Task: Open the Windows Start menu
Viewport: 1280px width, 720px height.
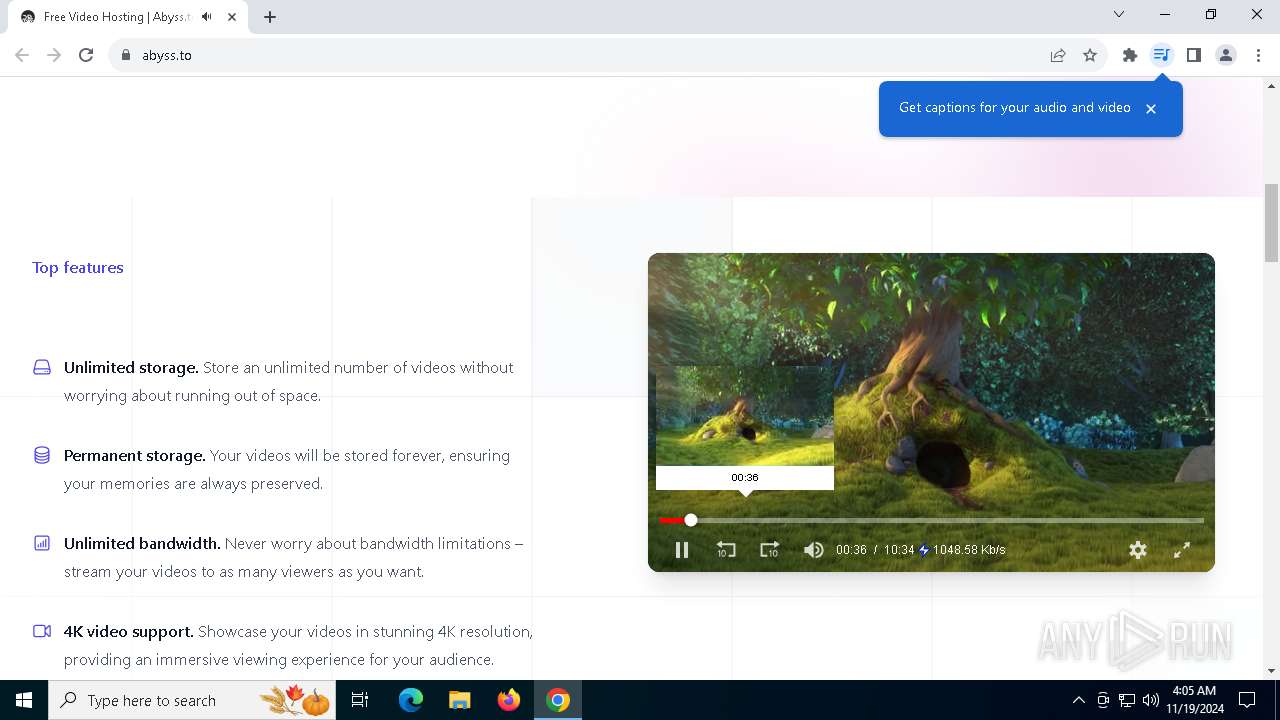Action: [24, 700]
